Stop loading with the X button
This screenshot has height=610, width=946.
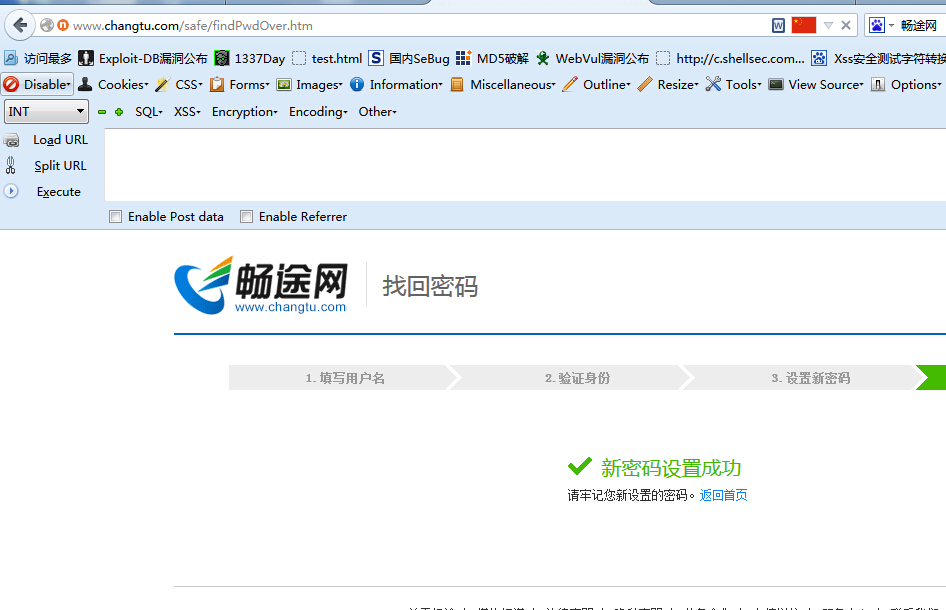pos(846,25)
